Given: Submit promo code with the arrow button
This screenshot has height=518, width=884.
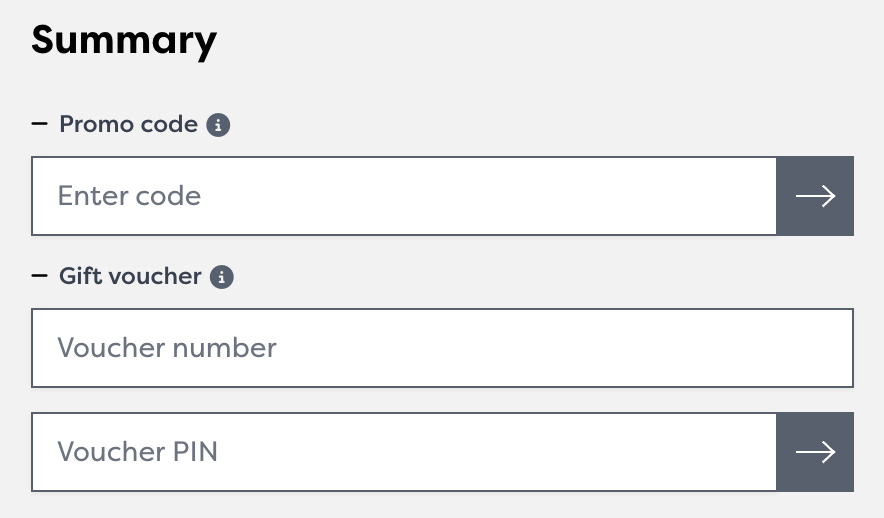Looking at the screenshot, I should coord(815,196).
